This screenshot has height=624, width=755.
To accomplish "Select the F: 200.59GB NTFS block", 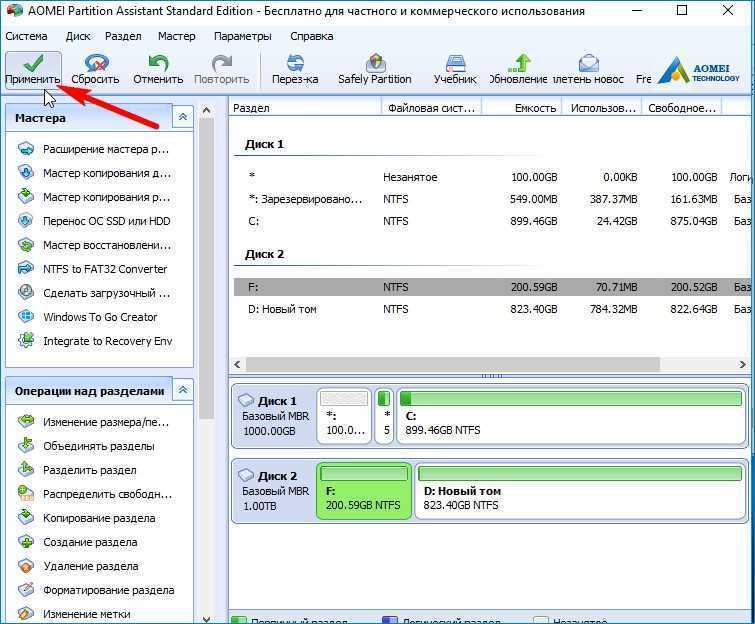I will pyautogui.click(x=364, y=491).
